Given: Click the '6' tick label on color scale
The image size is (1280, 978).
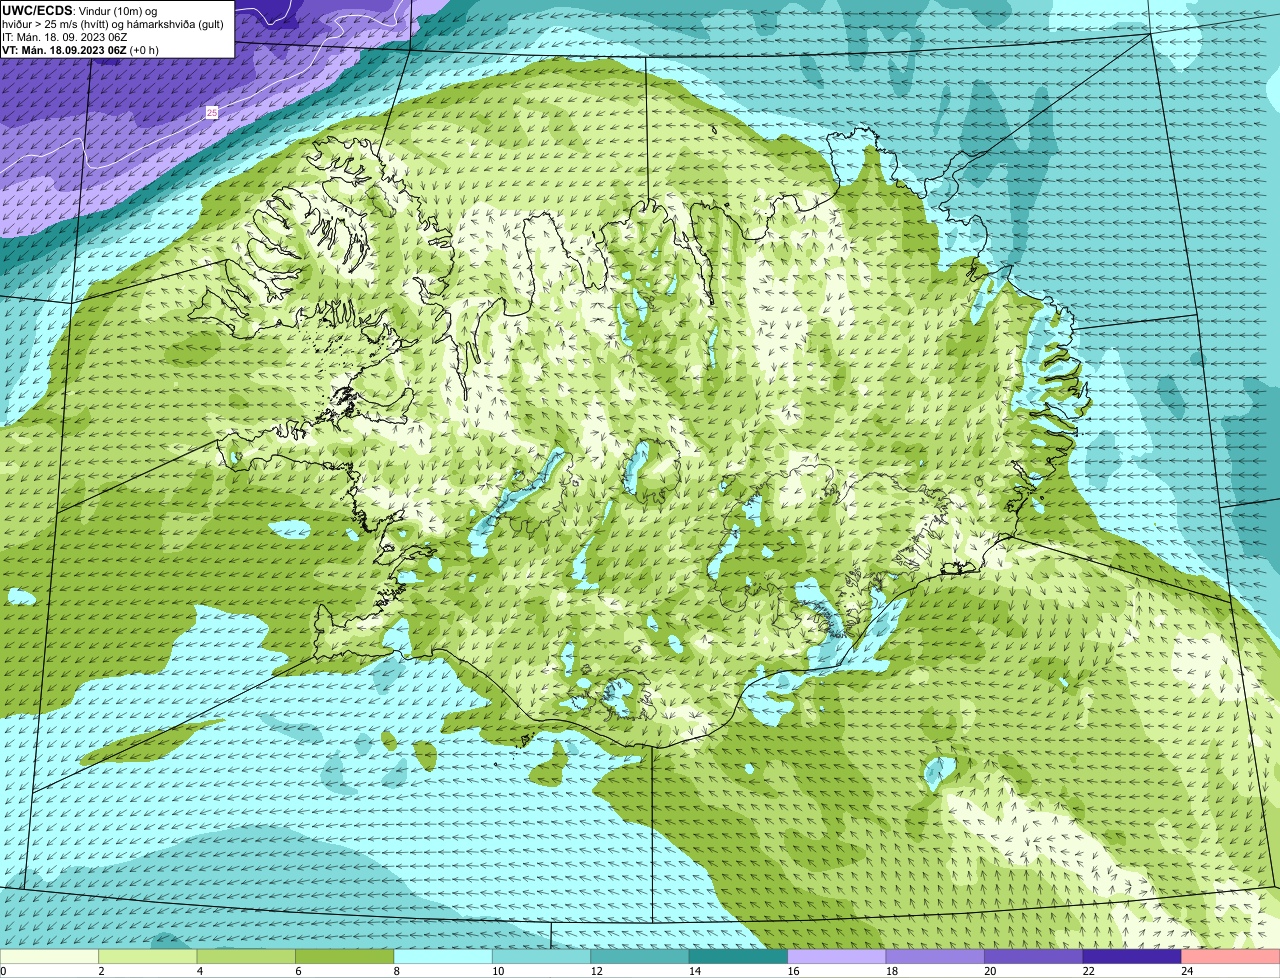Looking at the screenshot, I should pyautogui.click(x=298, y=971).
